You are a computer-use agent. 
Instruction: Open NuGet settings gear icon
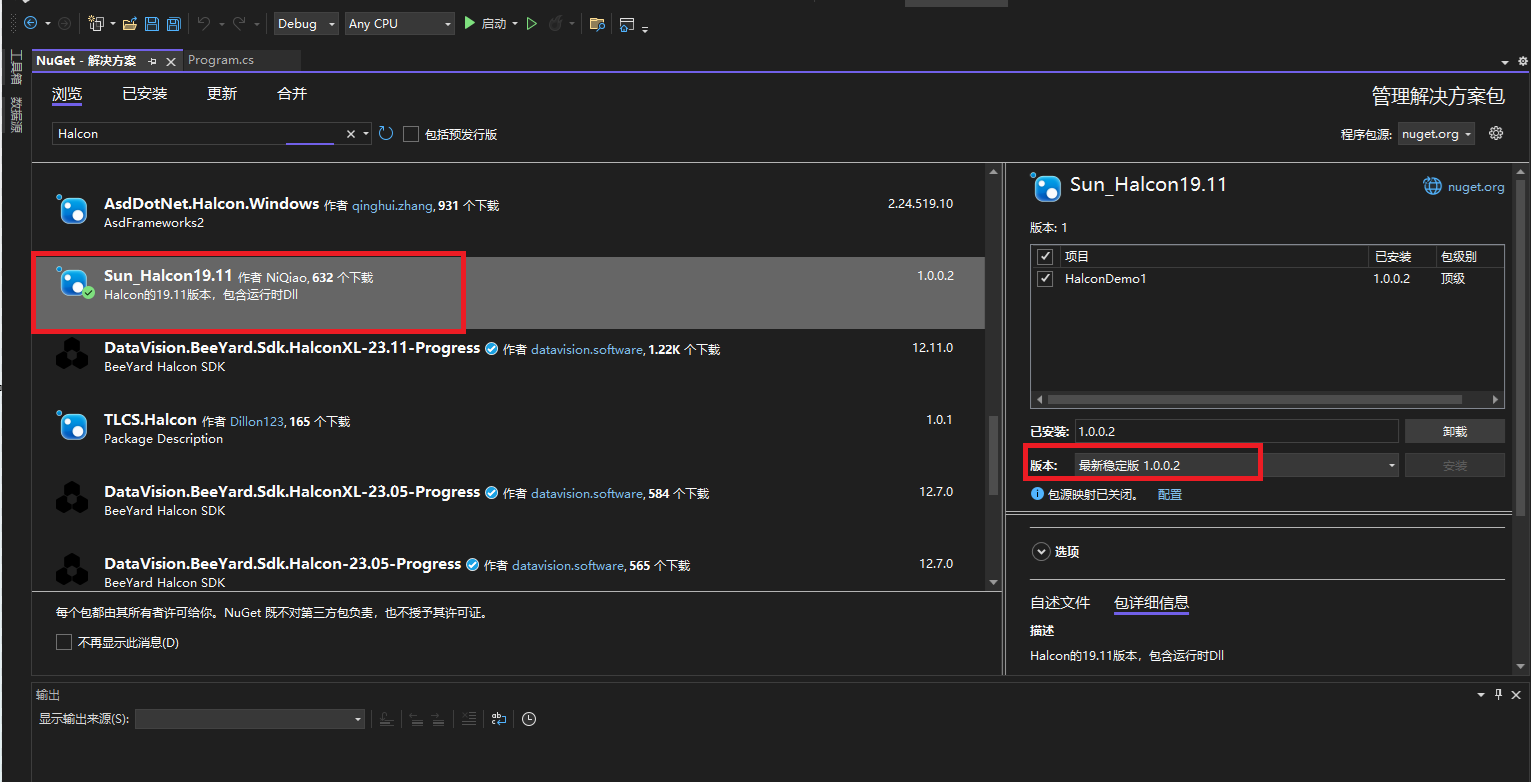[1496, 133]
